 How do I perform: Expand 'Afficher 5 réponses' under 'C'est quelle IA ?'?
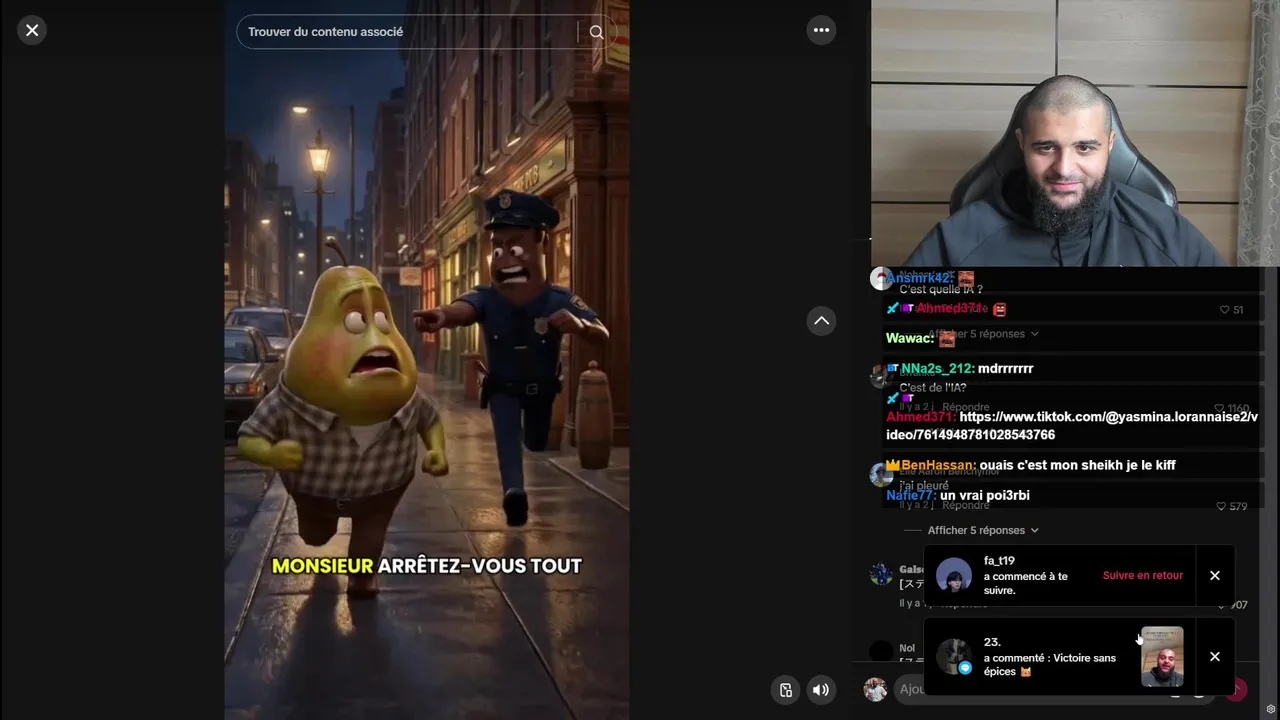982,334
